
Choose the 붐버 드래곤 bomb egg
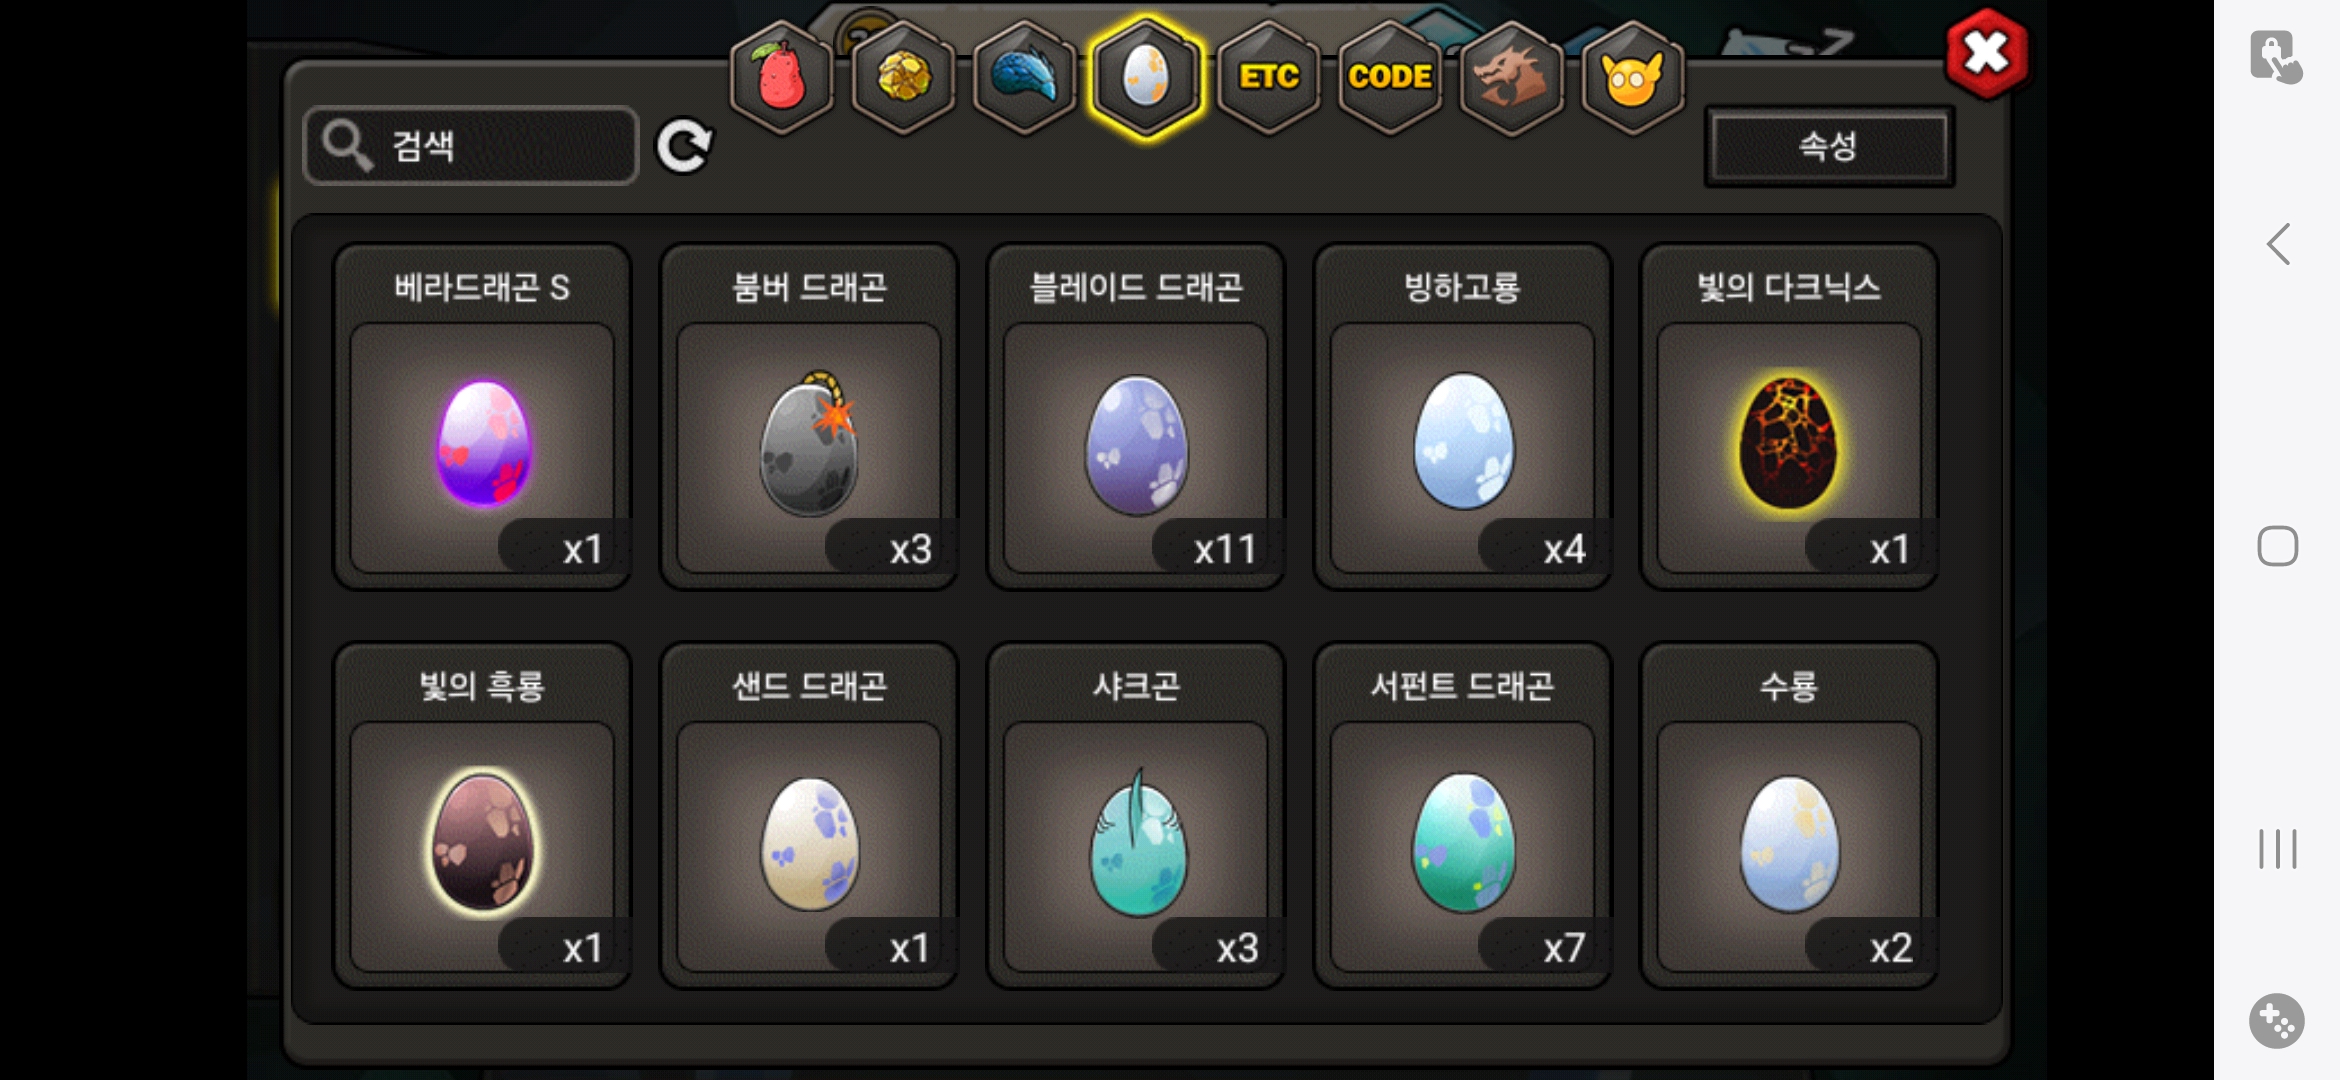[x=809, y=417]
